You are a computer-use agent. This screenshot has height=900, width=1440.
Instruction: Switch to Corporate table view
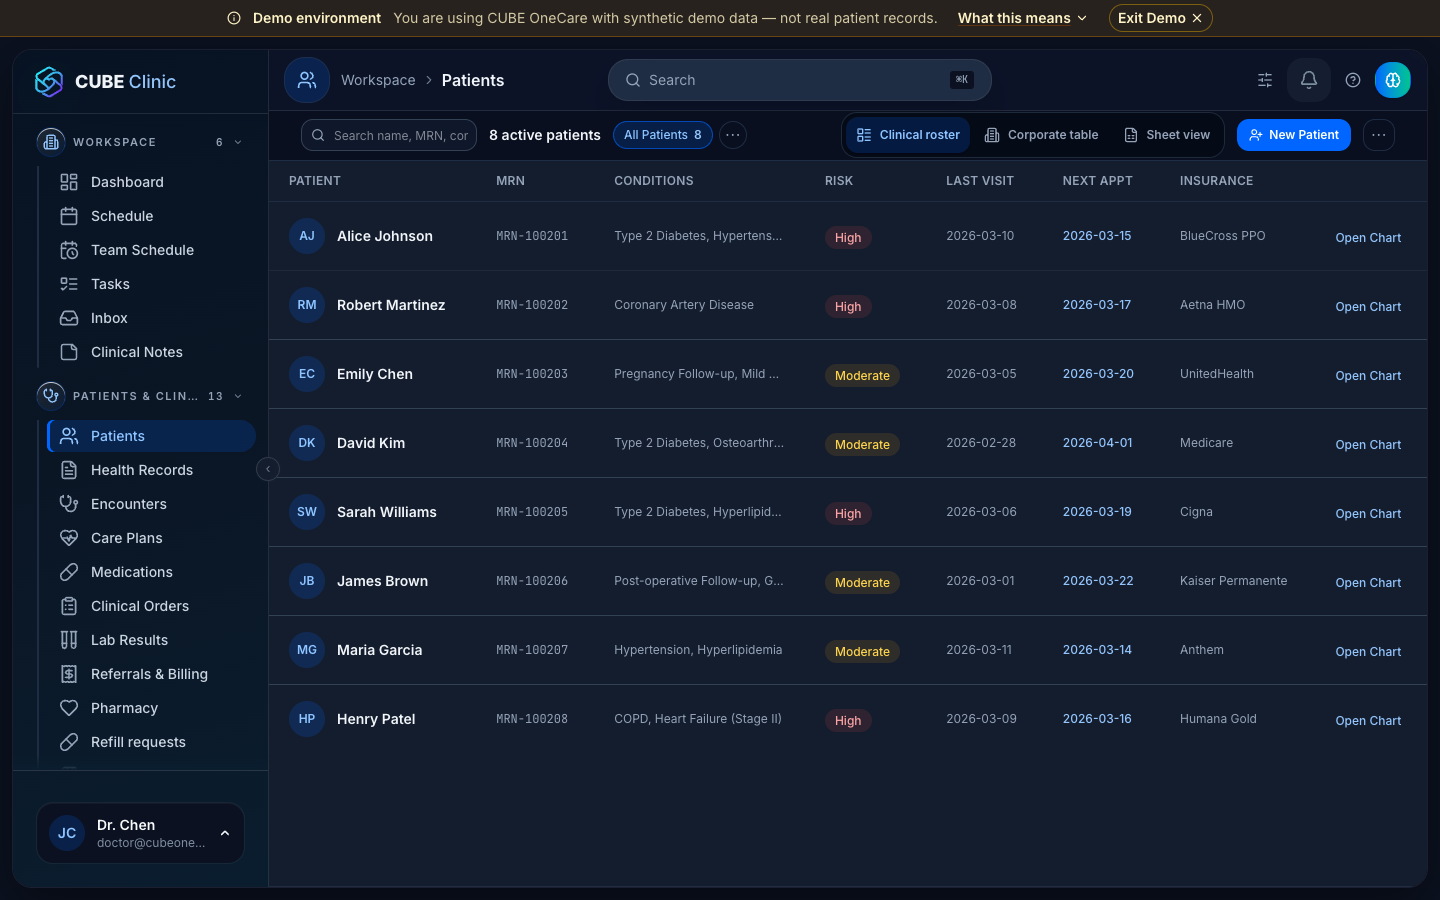[x=1041, y=135]
